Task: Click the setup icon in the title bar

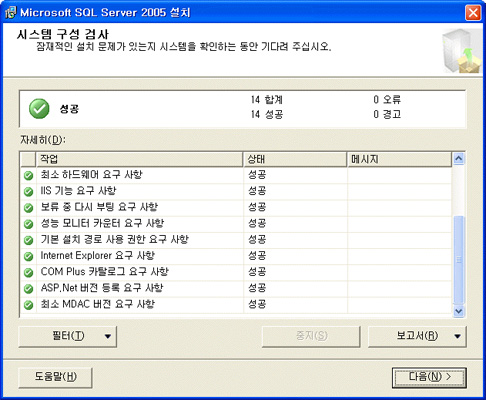Action: coord(10,12)
